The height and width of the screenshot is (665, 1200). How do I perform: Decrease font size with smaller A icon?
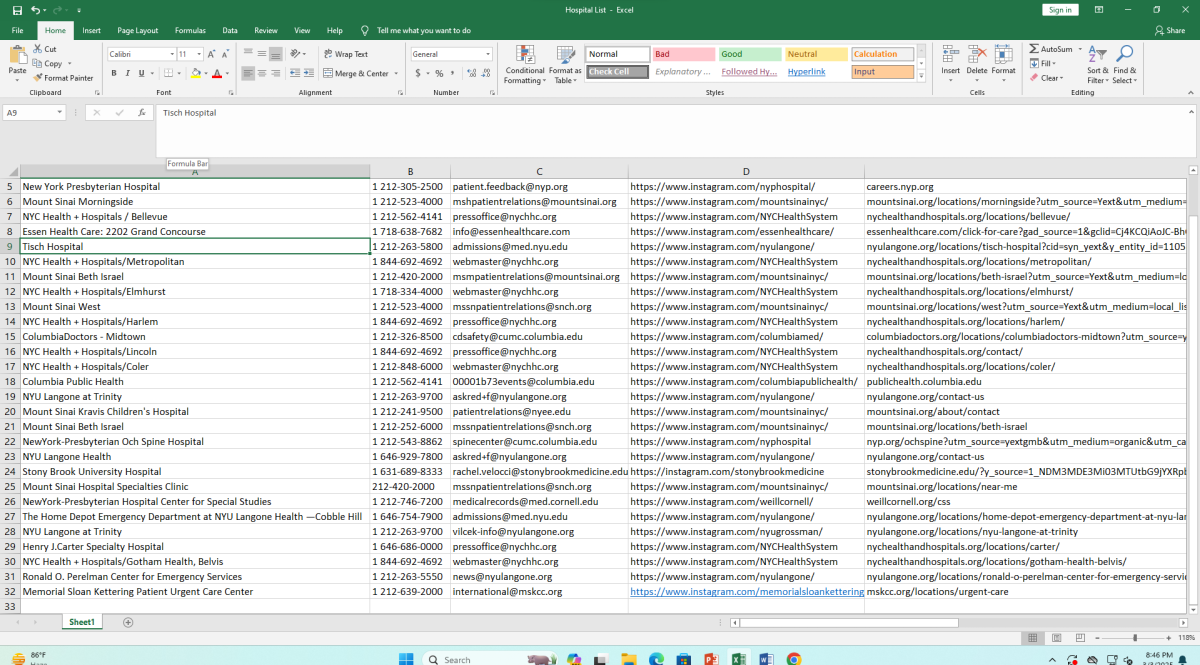pyautogui.click(x=225, y=54)
